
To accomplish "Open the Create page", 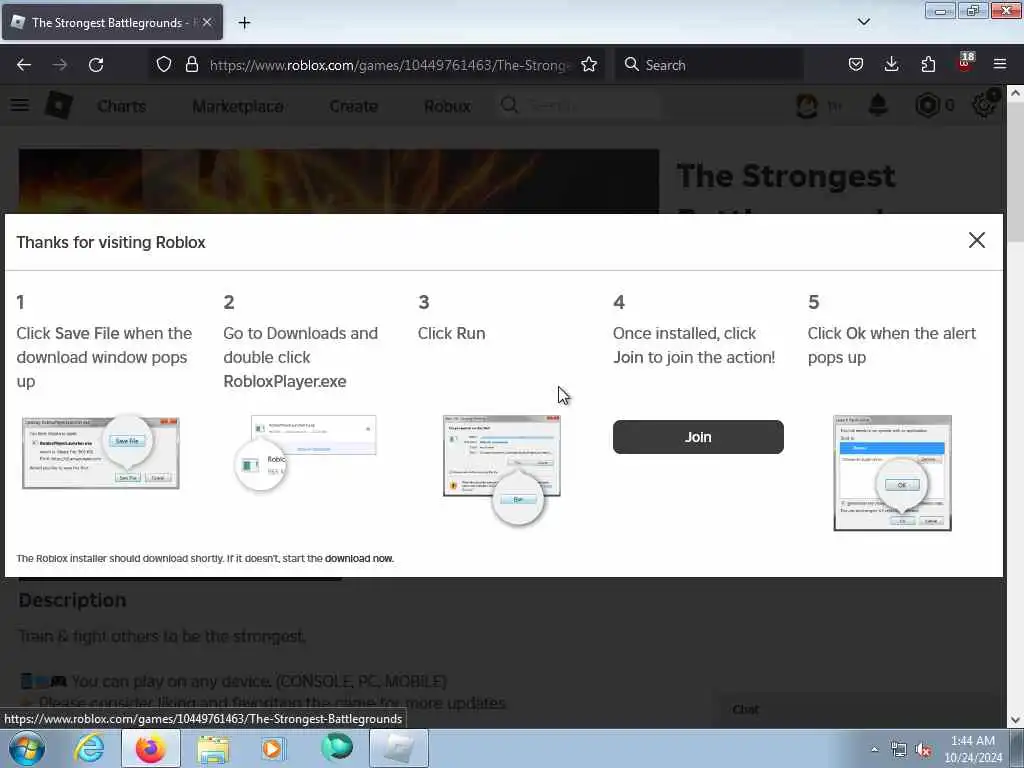I will coord(353,106).
